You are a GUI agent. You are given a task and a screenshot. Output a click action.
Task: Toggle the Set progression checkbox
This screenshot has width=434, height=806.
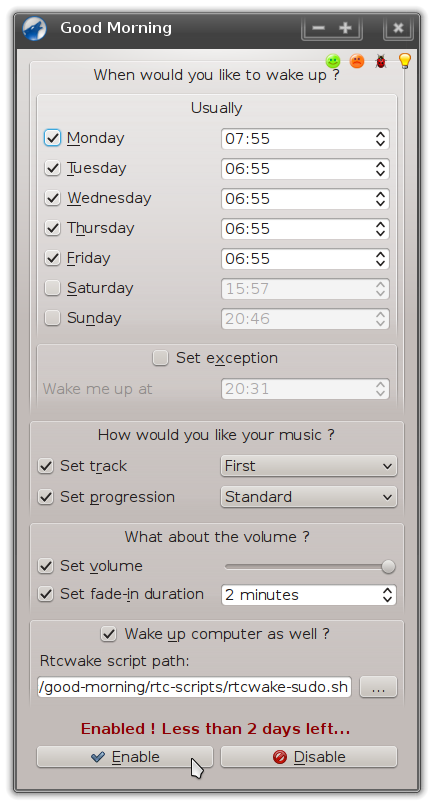[46, 497]
